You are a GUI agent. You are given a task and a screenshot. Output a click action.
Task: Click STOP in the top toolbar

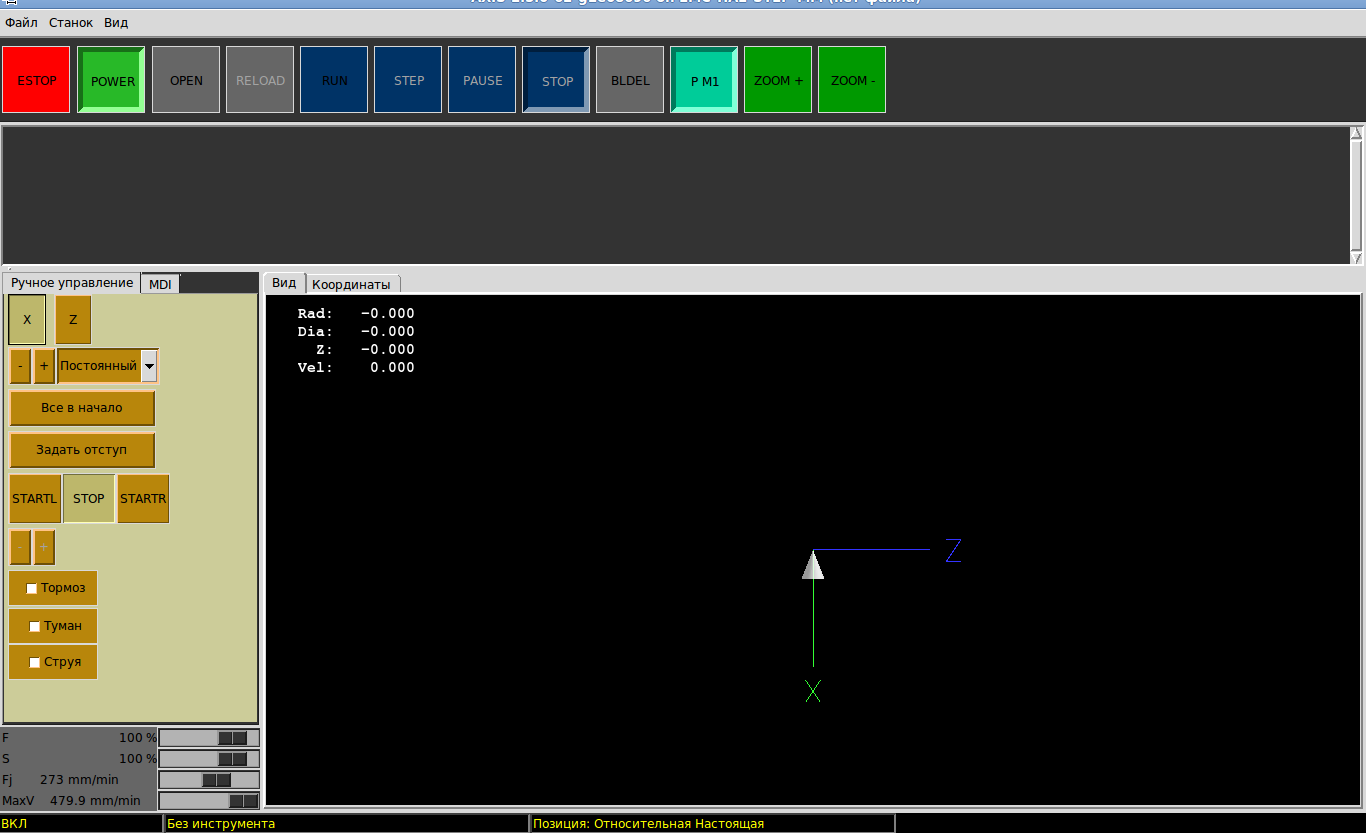[556, 80]
